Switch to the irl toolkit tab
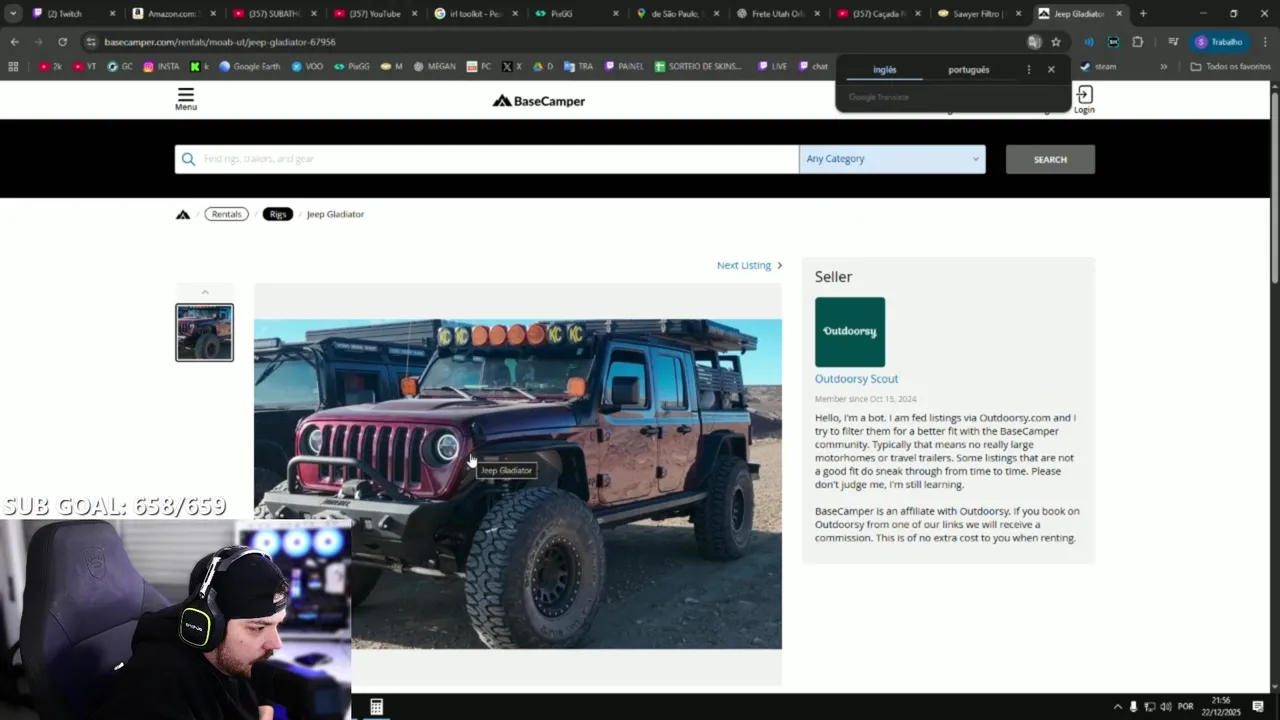 (474, 14)
